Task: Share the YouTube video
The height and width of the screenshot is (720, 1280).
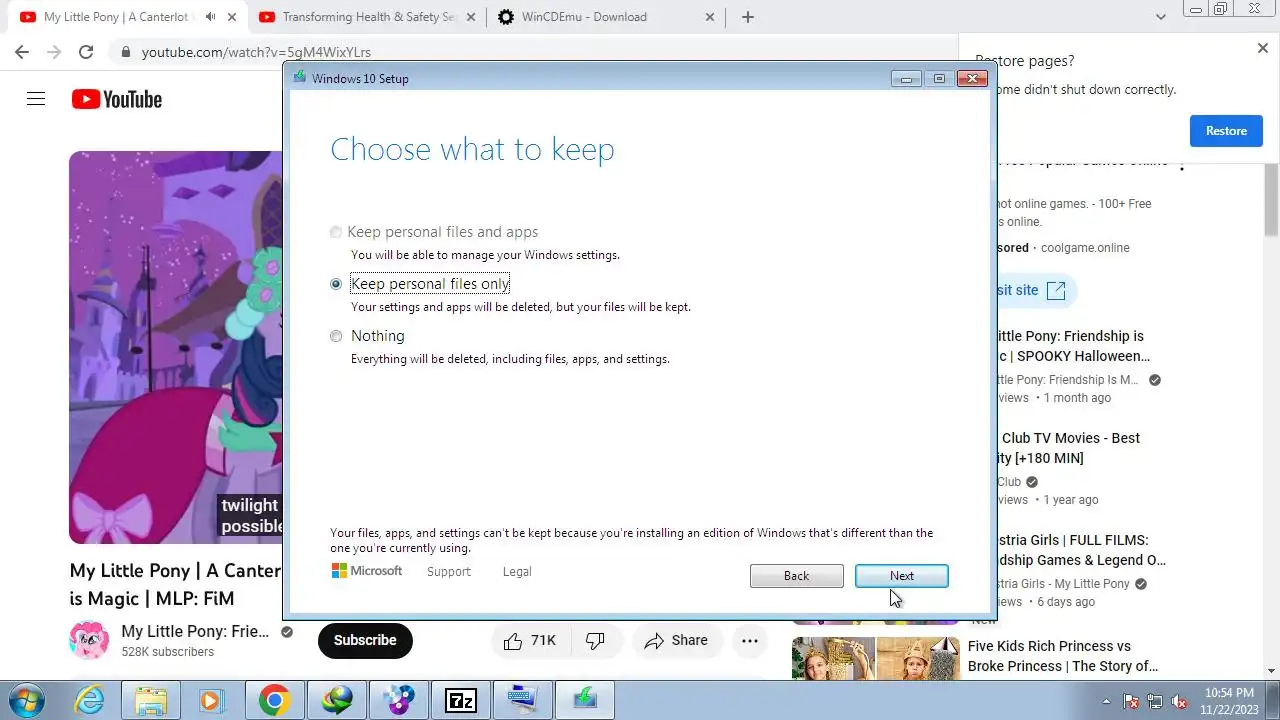Action: 676,641
